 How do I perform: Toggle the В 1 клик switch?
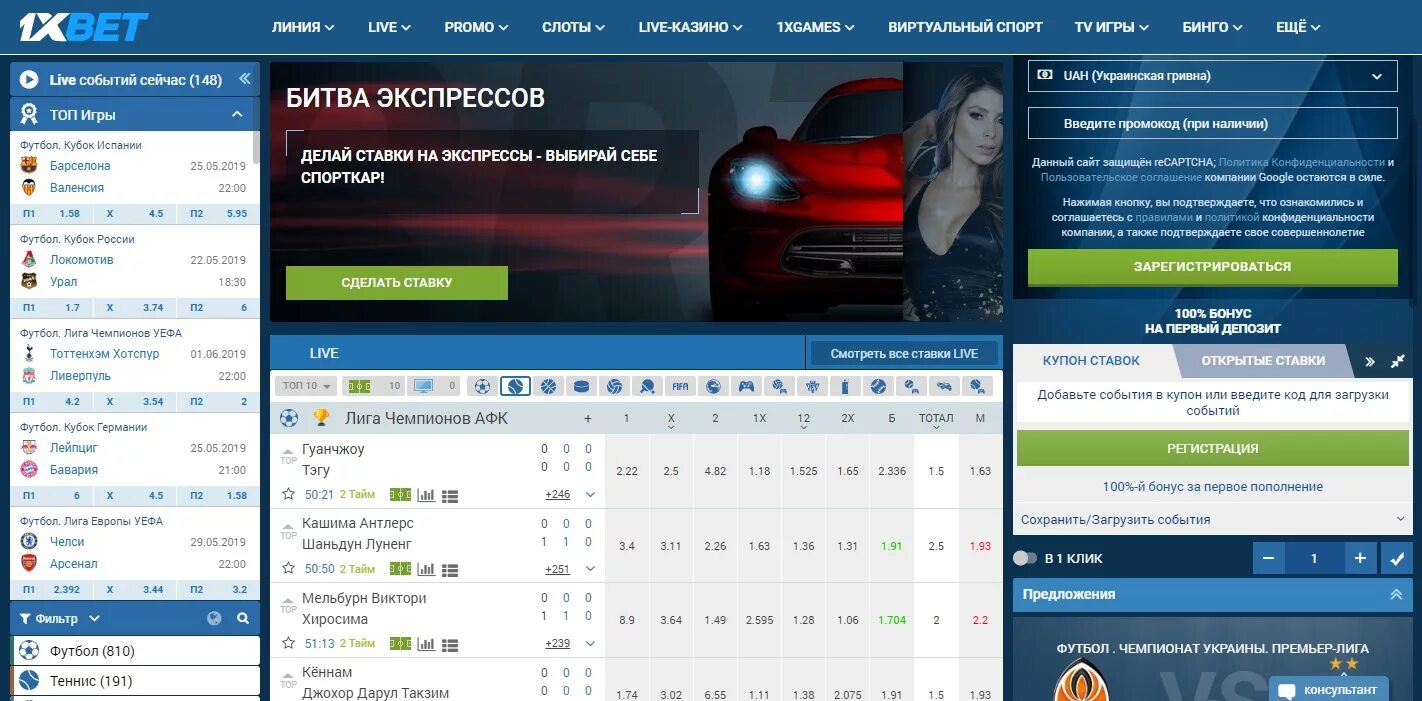pos(1026,558)
